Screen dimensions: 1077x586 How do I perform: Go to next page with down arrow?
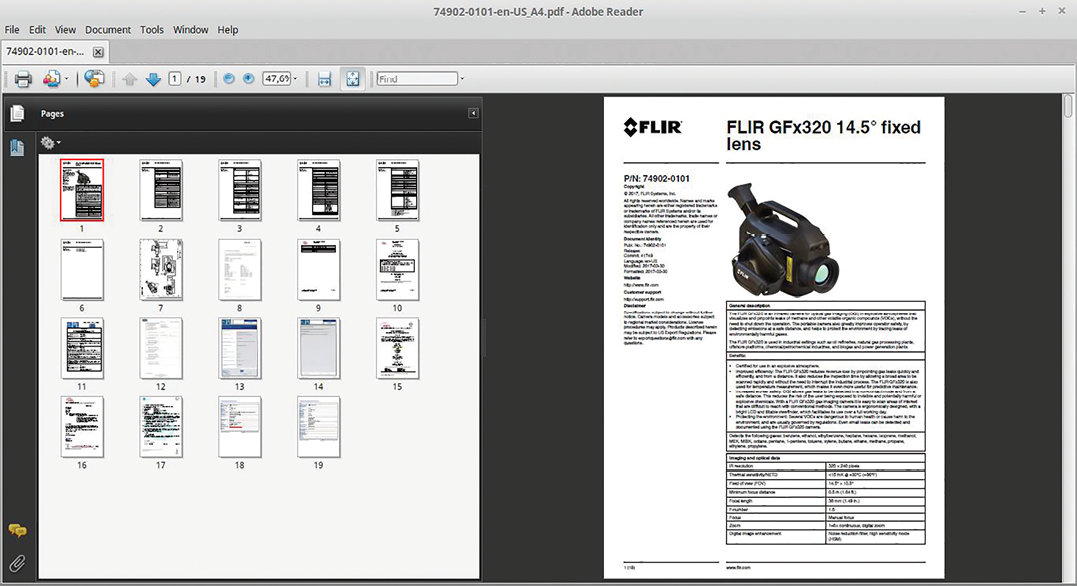pos(153,79)
